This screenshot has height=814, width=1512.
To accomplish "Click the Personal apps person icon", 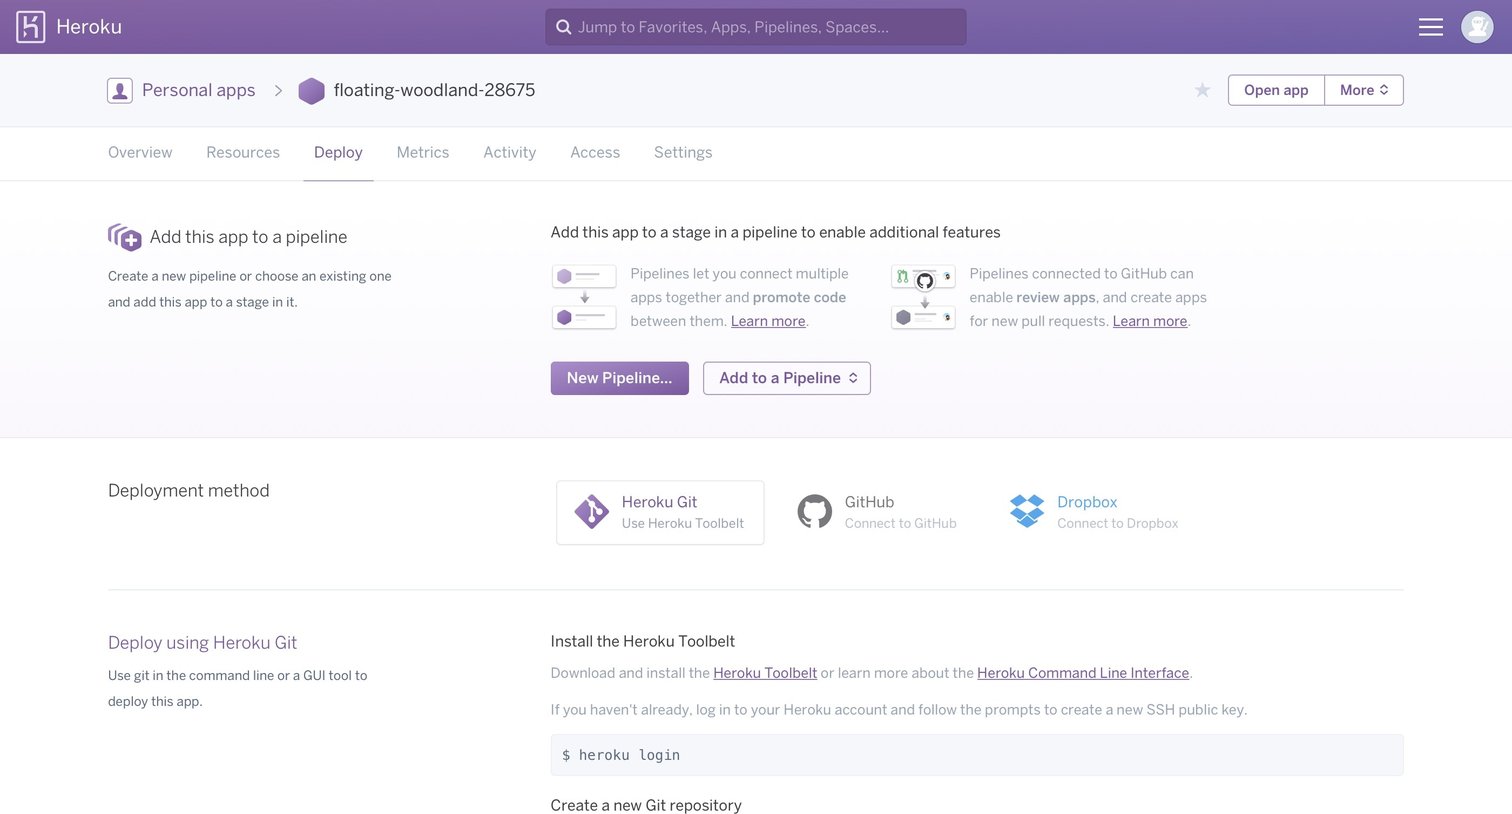I will (120, 91).
